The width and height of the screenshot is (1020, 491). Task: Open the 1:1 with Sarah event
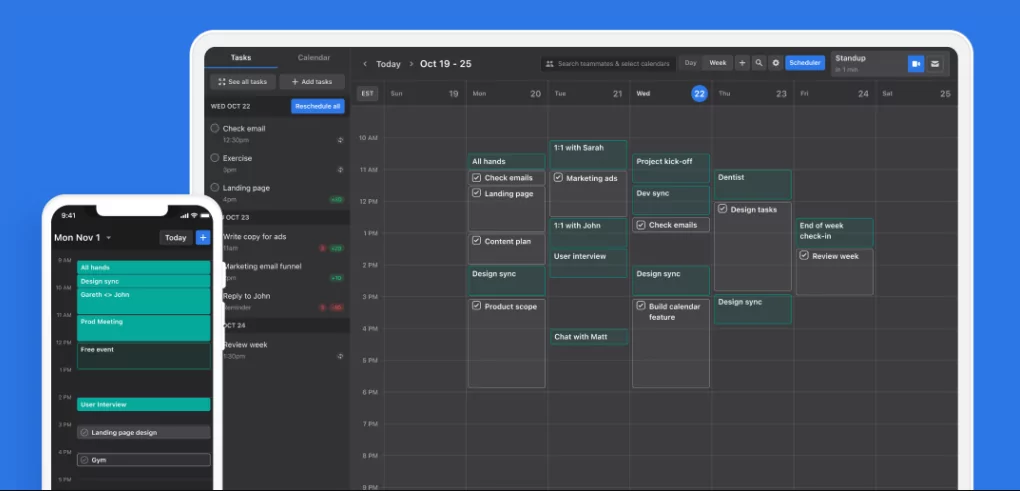pos(588,155)
